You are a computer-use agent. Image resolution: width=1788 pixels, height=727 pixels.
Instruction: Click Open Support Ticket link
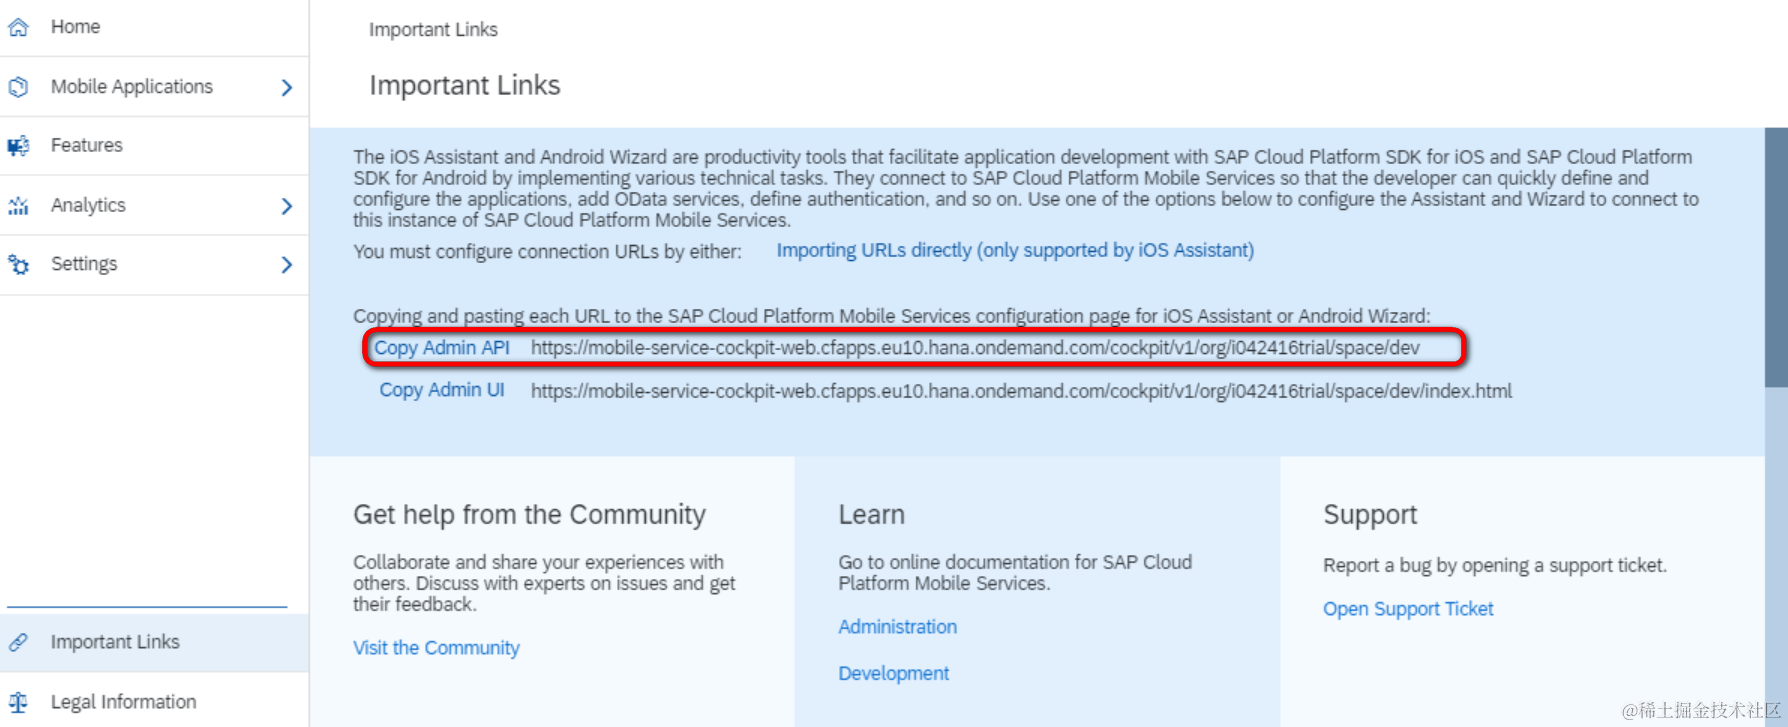click(x=1408, y=609)
